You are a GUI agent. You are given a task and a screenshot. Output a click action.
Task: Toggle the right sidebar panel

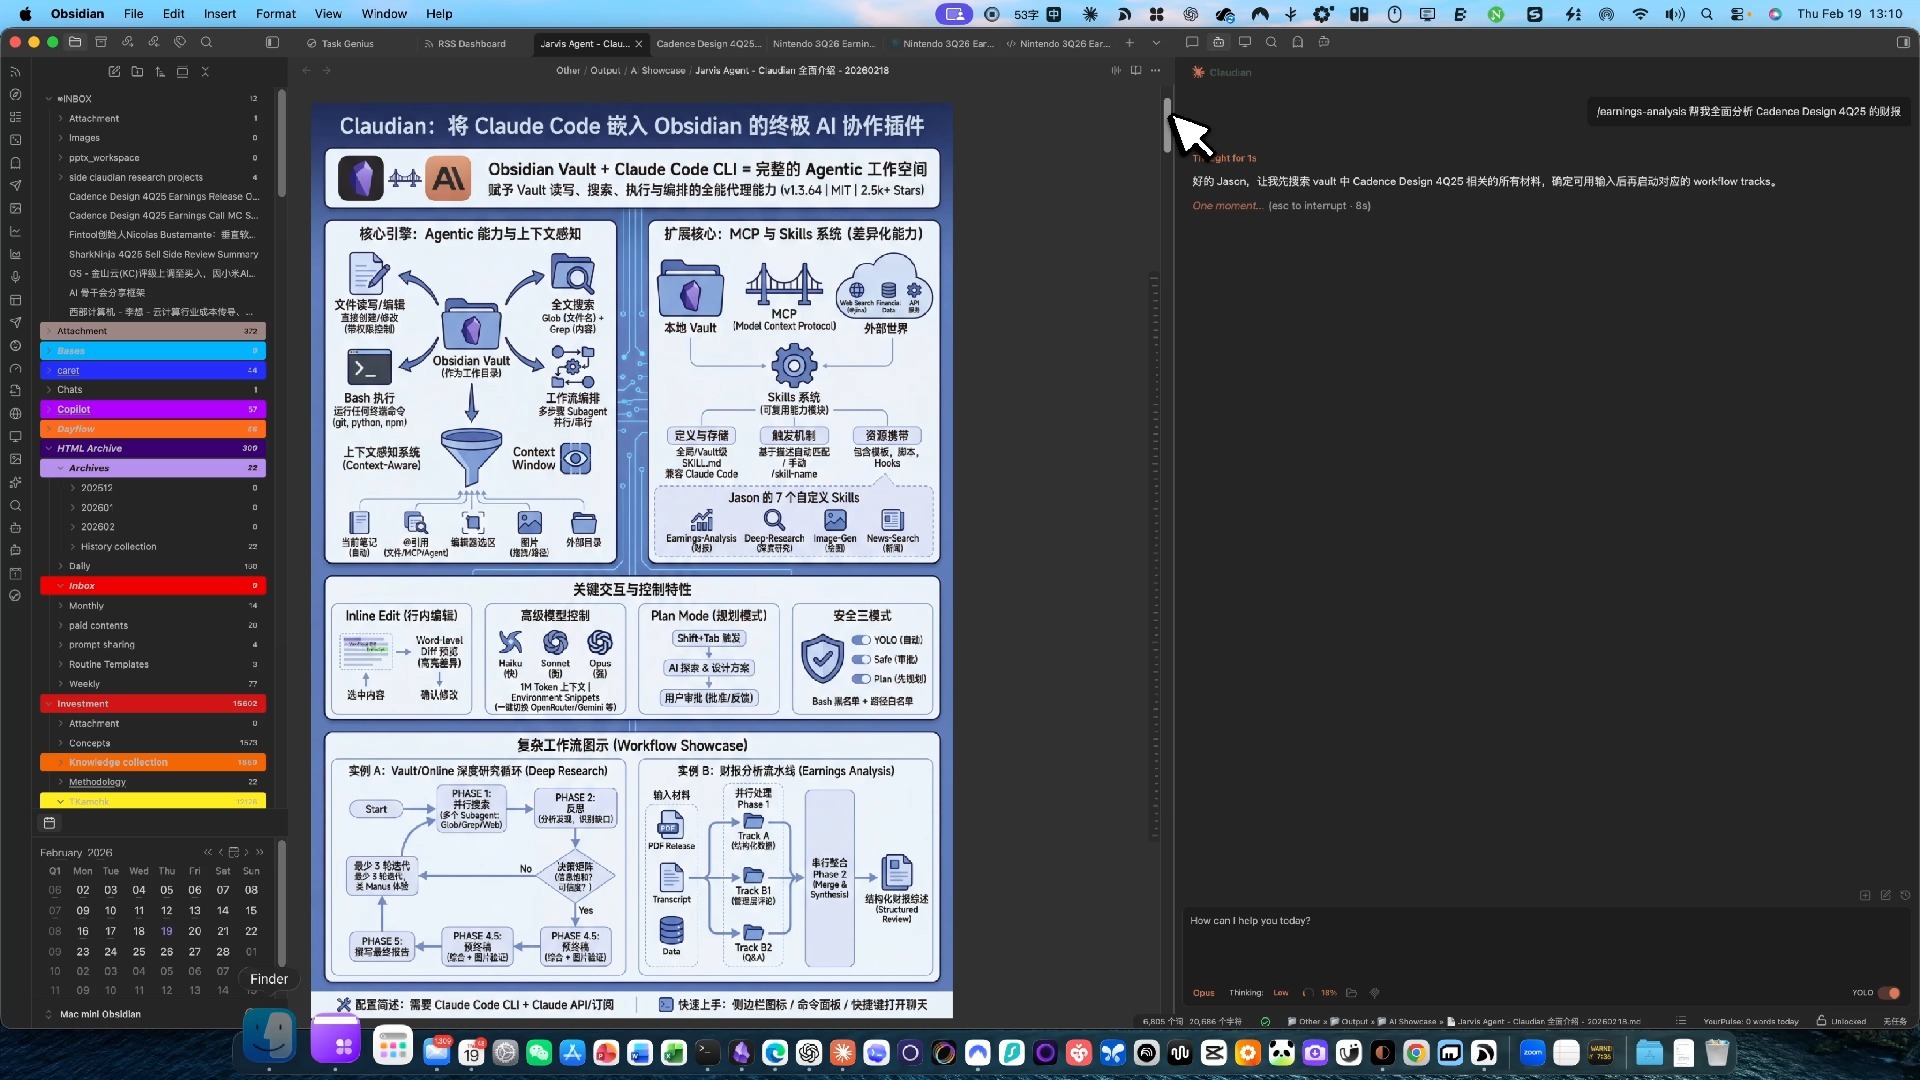pyautogui.click(x=1903, y=42)
